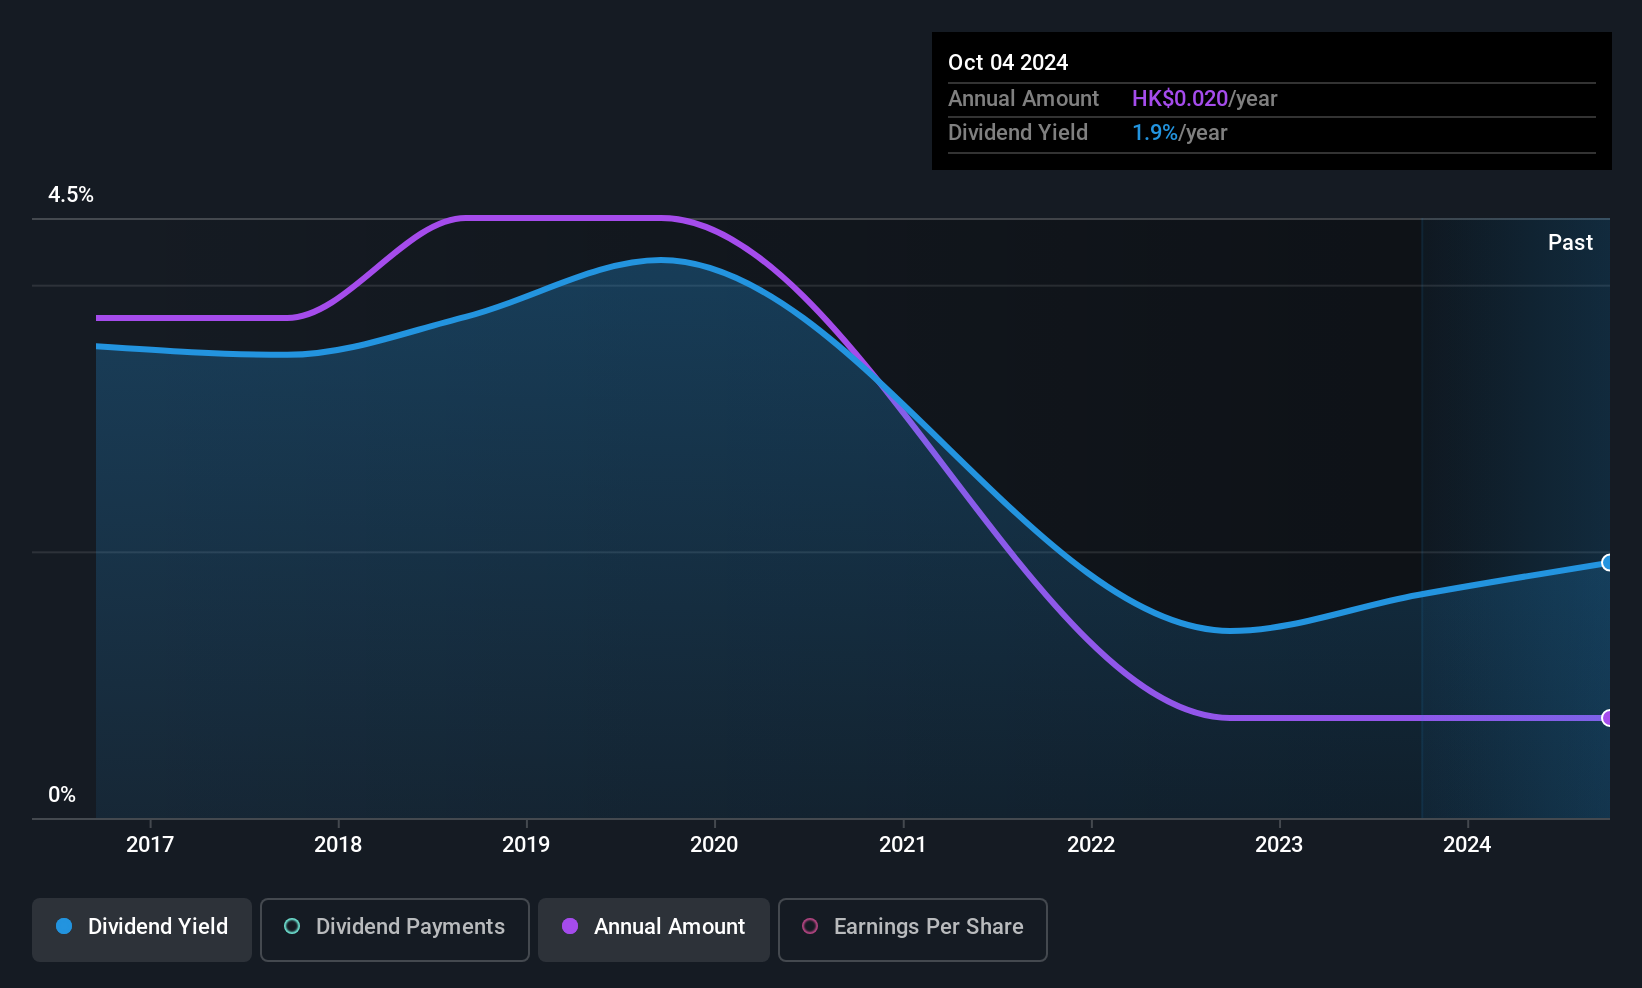1642x988 pixels.
Task: Click the Past region label
Action: pyautogui.click(x=1570, y=242)
